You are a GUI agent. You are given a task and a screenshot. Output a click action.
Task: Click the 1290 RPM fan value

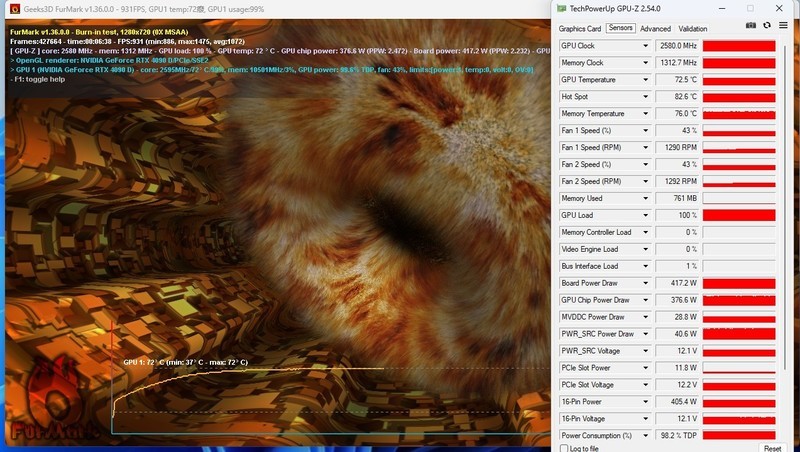tap(677, 147)
